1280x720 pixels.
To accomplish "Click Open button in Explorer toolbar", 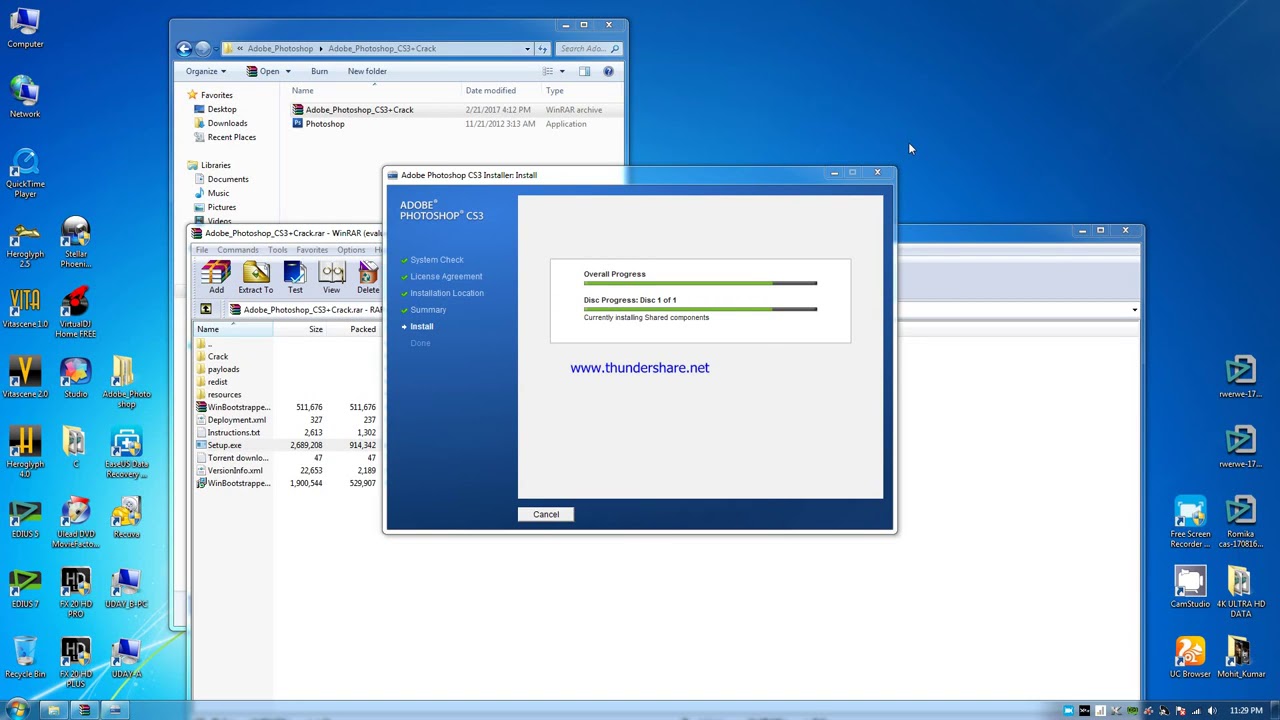I will pyautogui.click(x=263, y=71).
